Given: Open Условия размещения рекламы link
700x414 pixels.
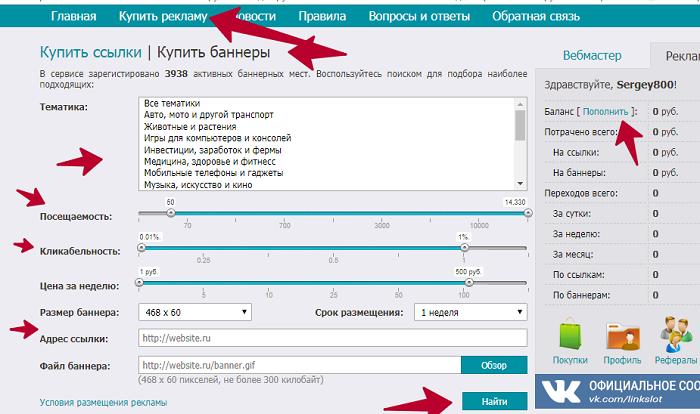Looking at the screenshot, I should 103,402.
